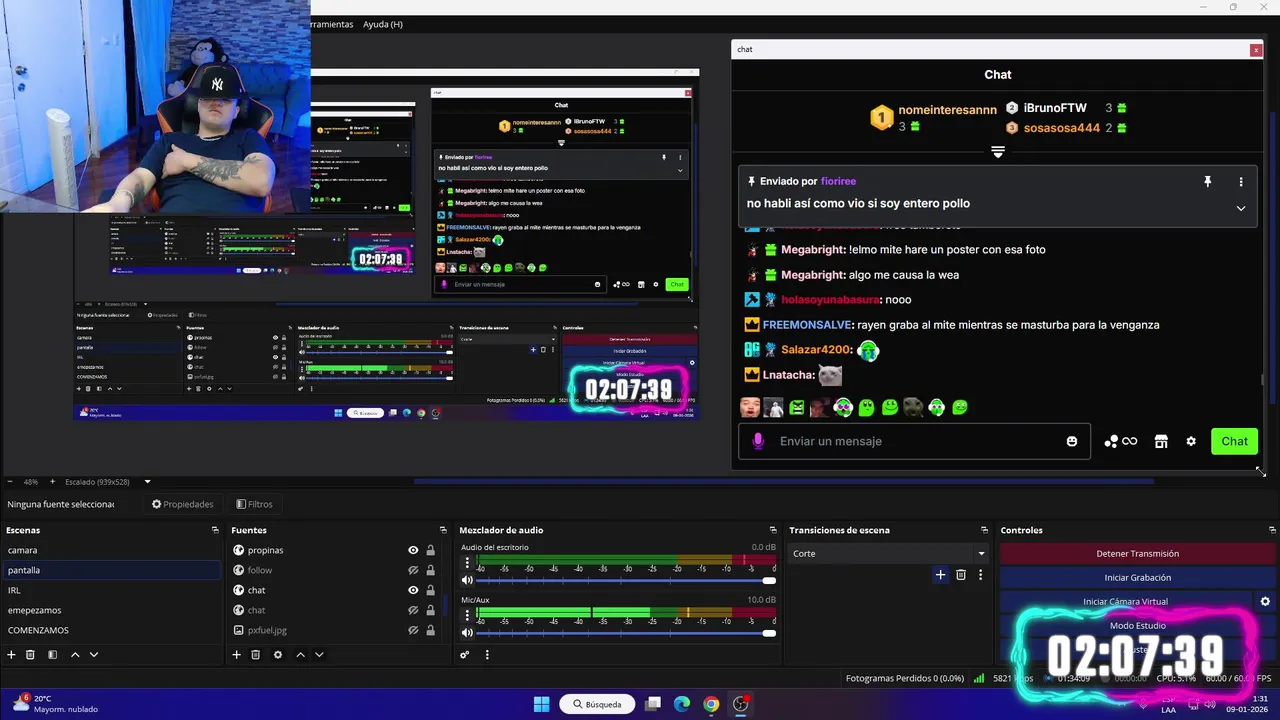Adjust Audio del escritorio volume slider
1280x720 pixels.
click(624, 580)
